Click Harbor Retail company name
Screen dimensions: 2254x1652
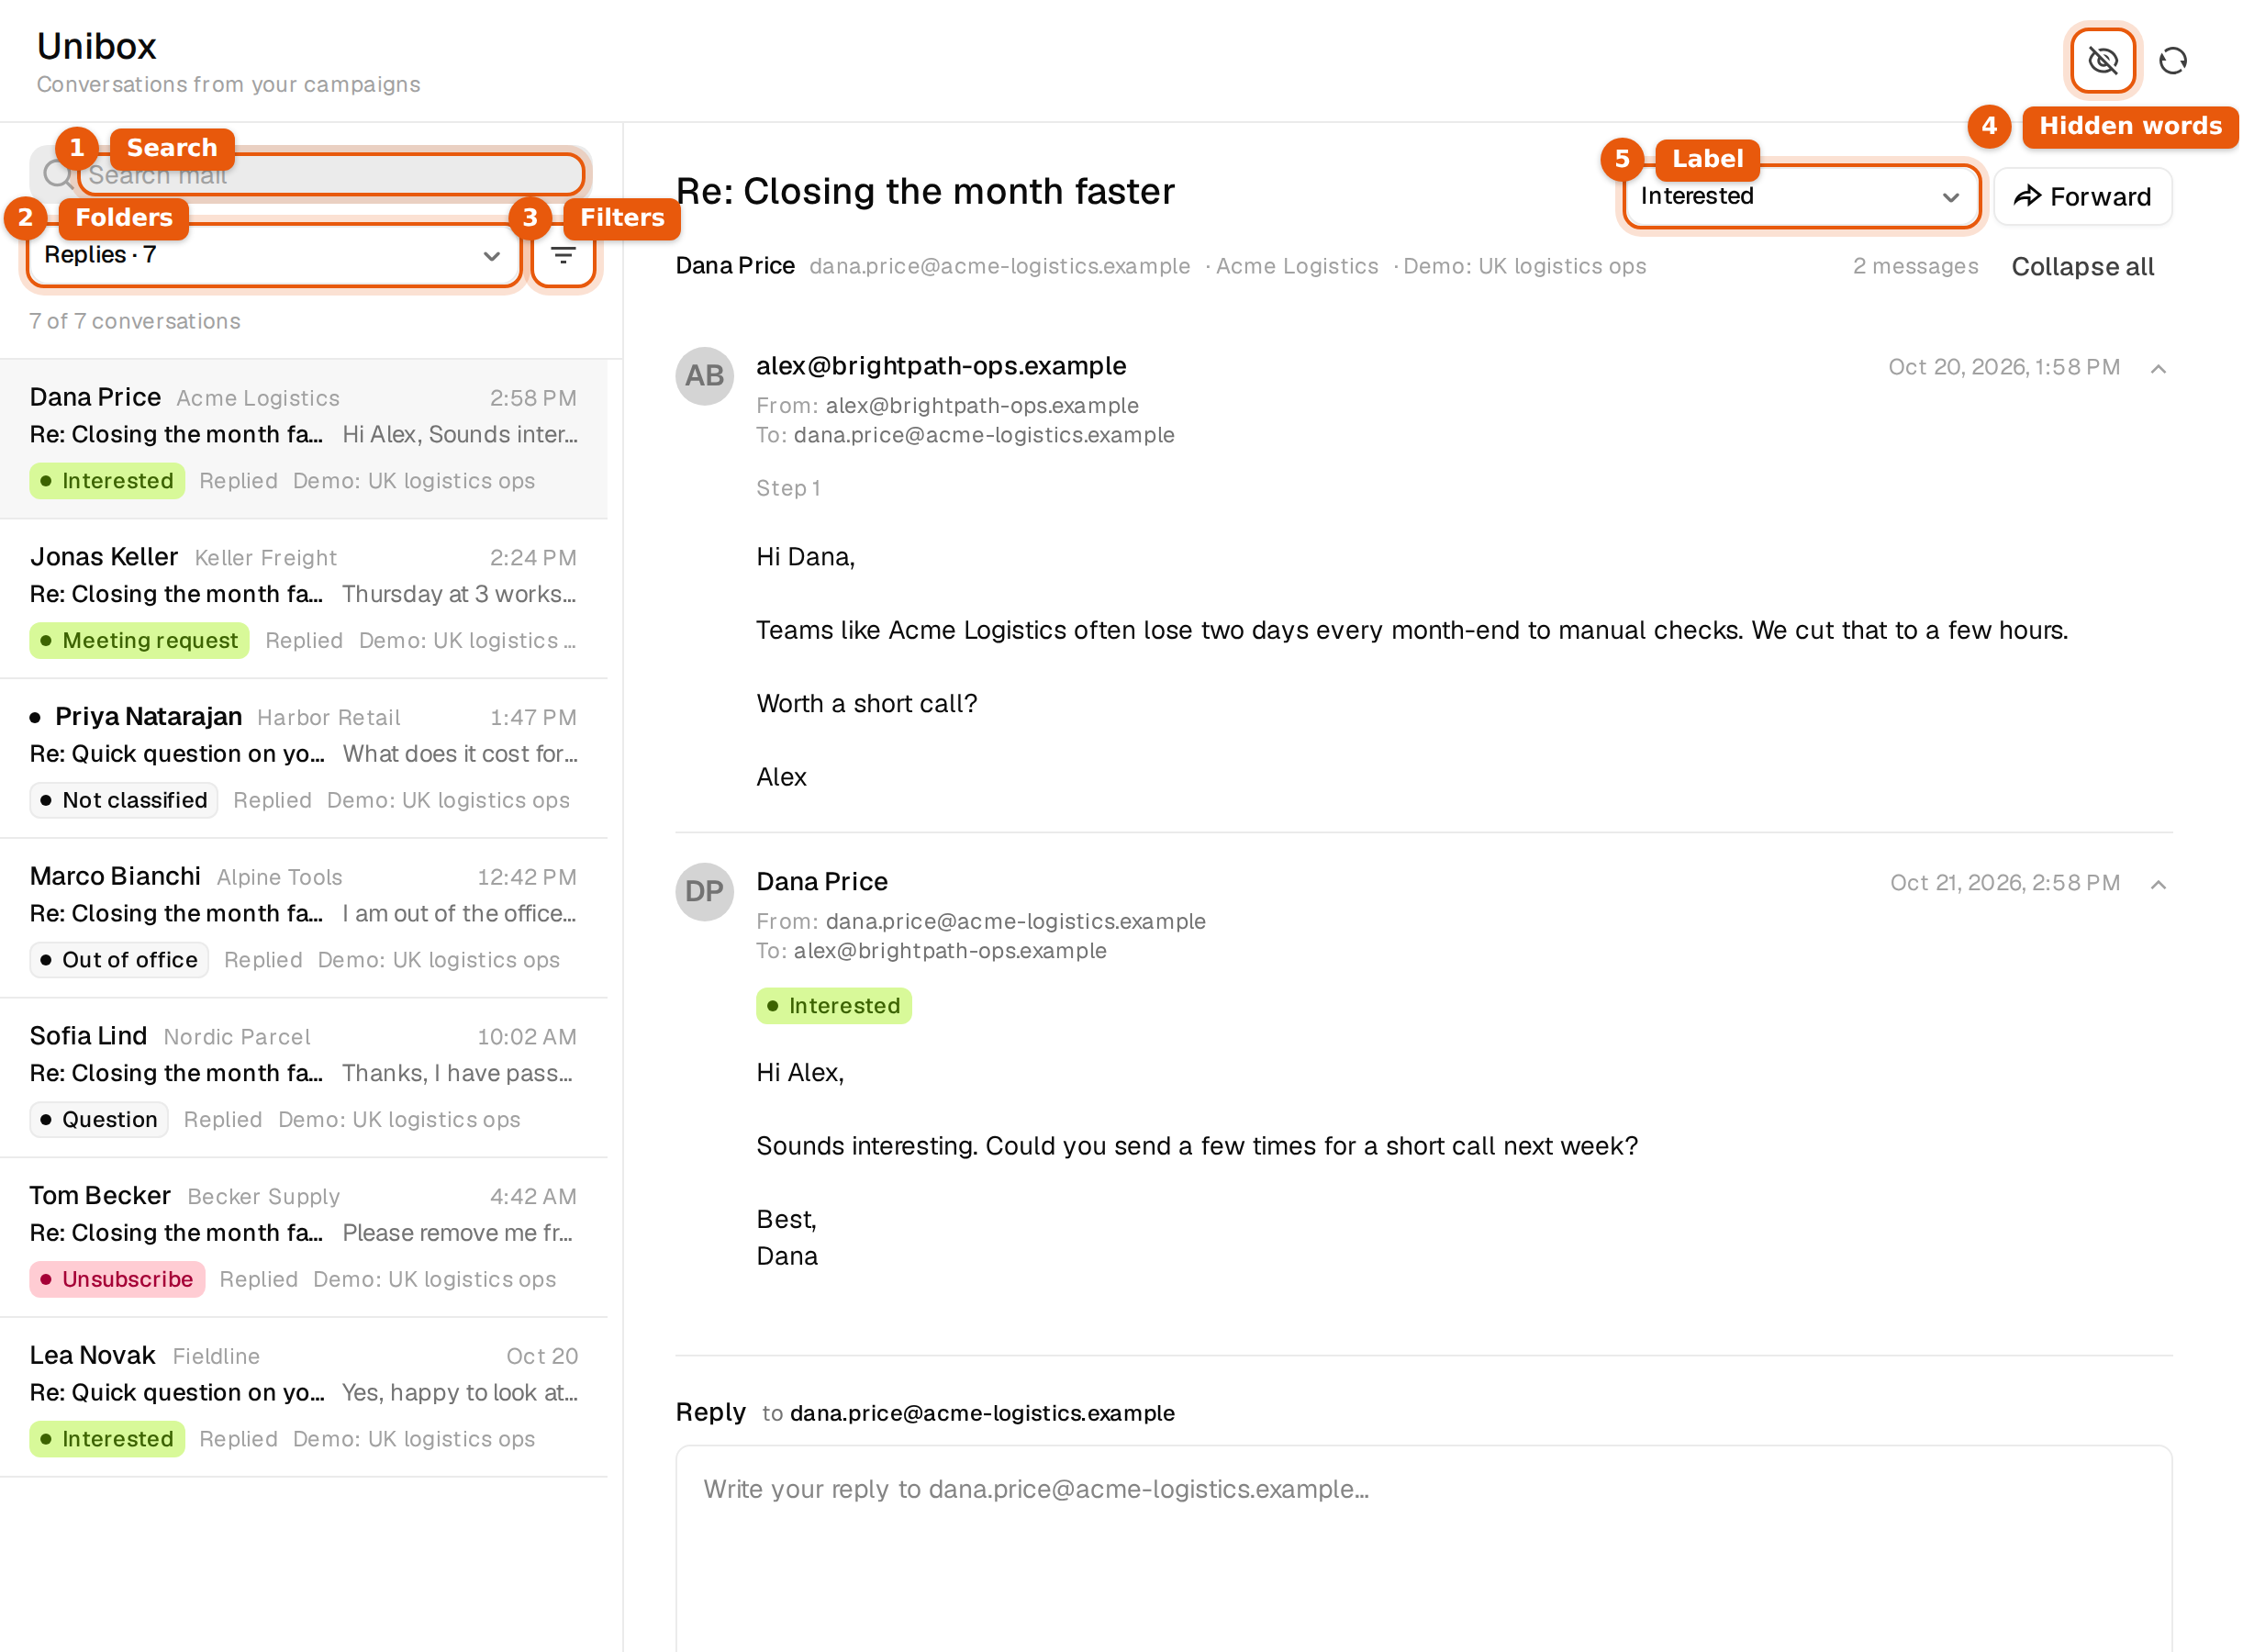pyautogui.click(x=329, y=718)
